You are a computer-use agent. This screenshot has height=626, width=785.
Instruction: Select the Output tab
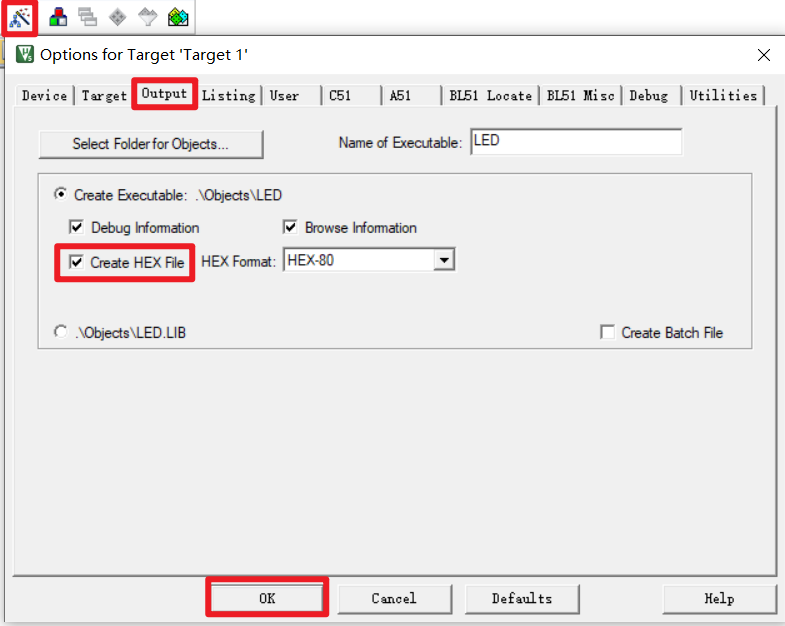[164, 94]
